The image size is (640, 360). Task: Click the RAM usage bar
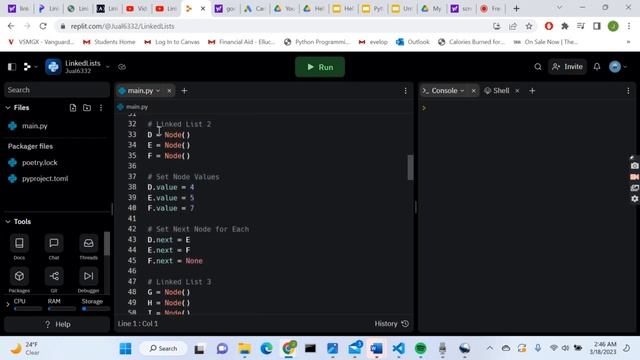[62, 309]
